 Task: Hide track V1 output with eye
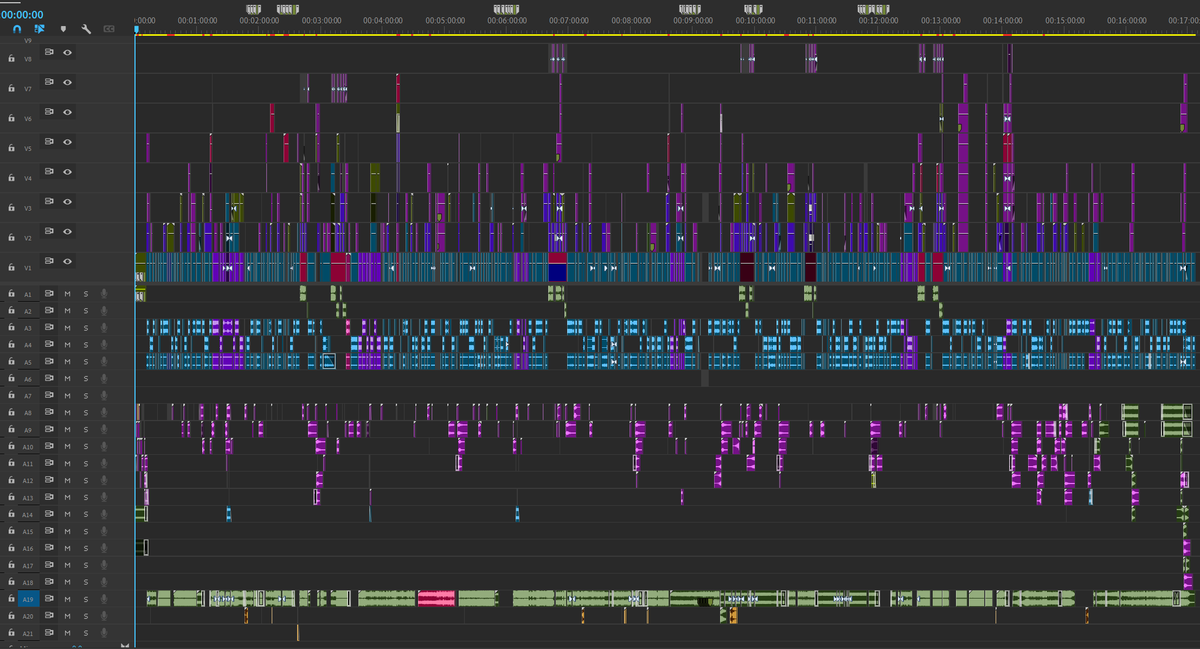67,261
